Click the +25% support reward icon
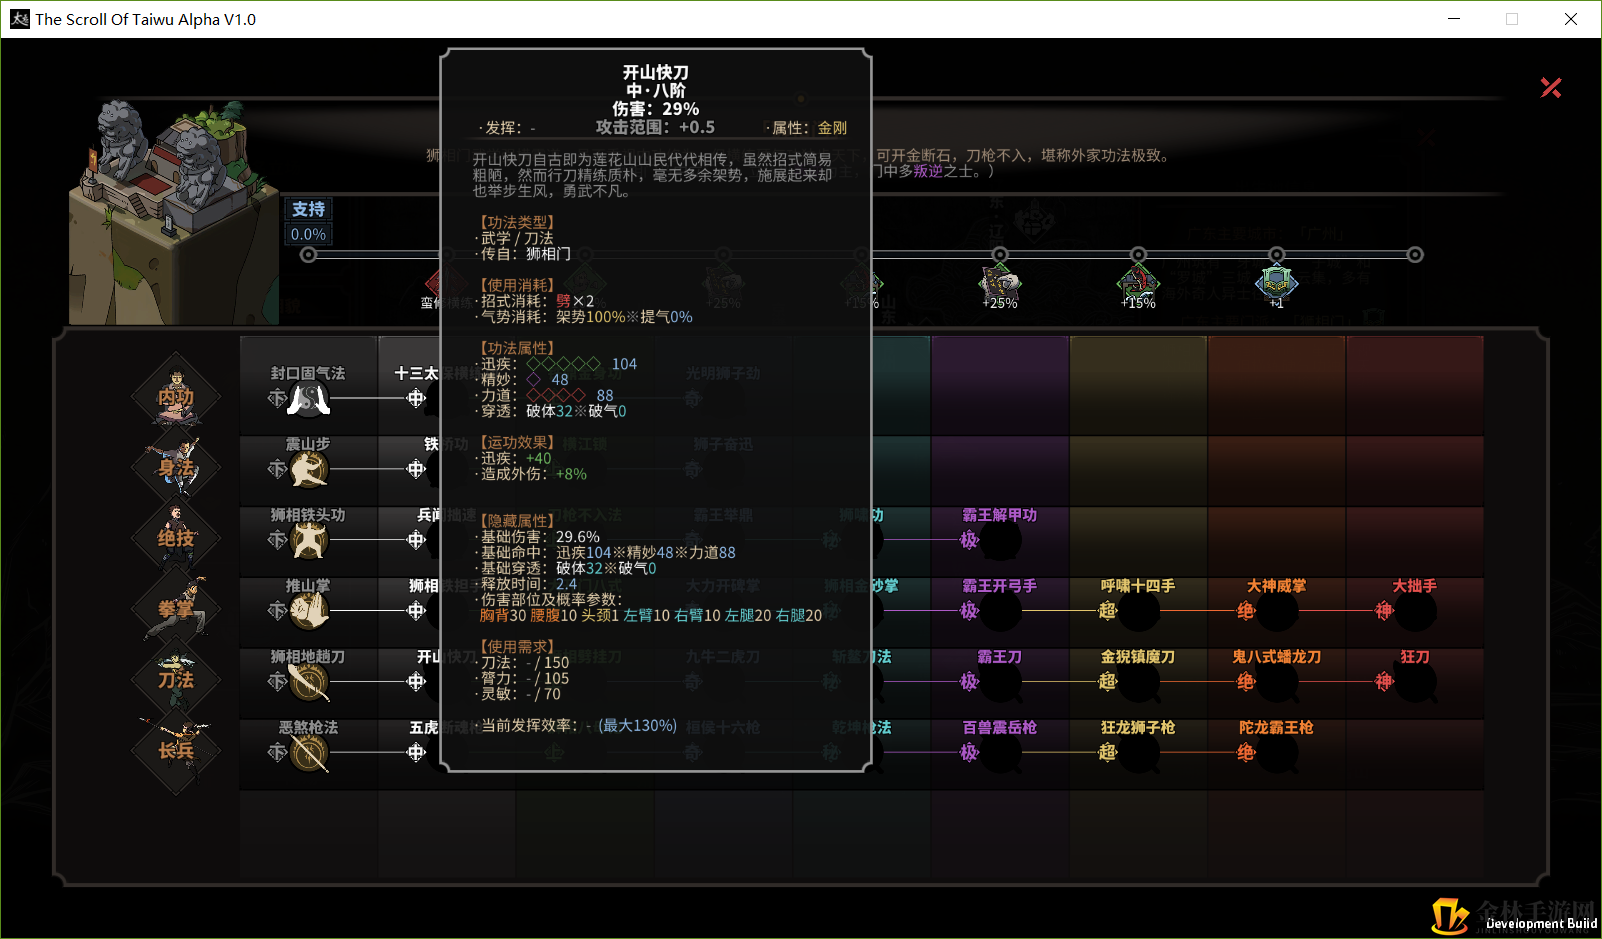This screenshot has height=939, width=1602. coord(1000,284)
